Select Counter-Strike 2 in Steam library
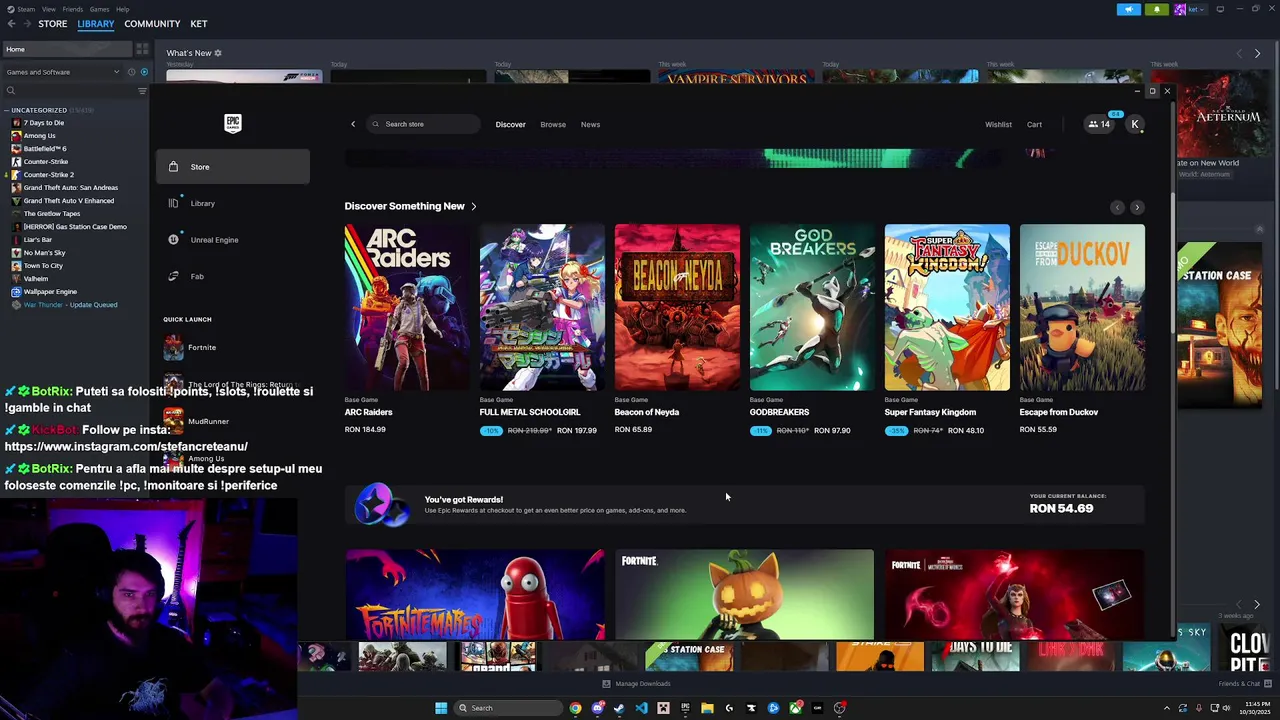 point(49,175)
